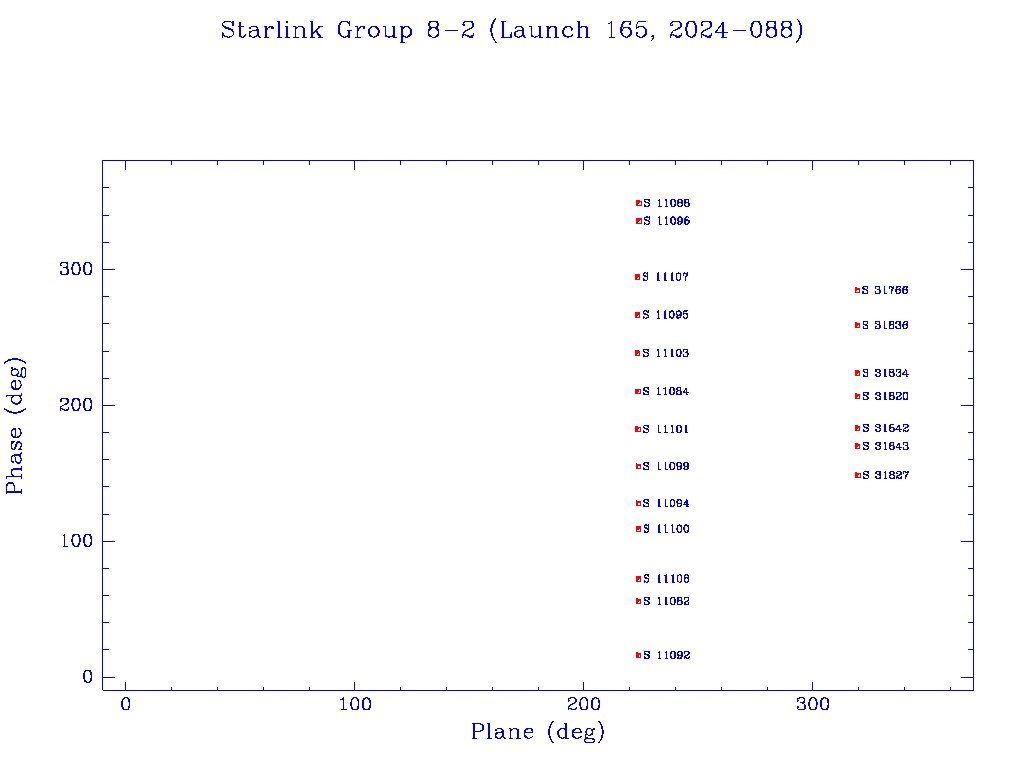Click the red marker beside S 11107

[637, 277]
